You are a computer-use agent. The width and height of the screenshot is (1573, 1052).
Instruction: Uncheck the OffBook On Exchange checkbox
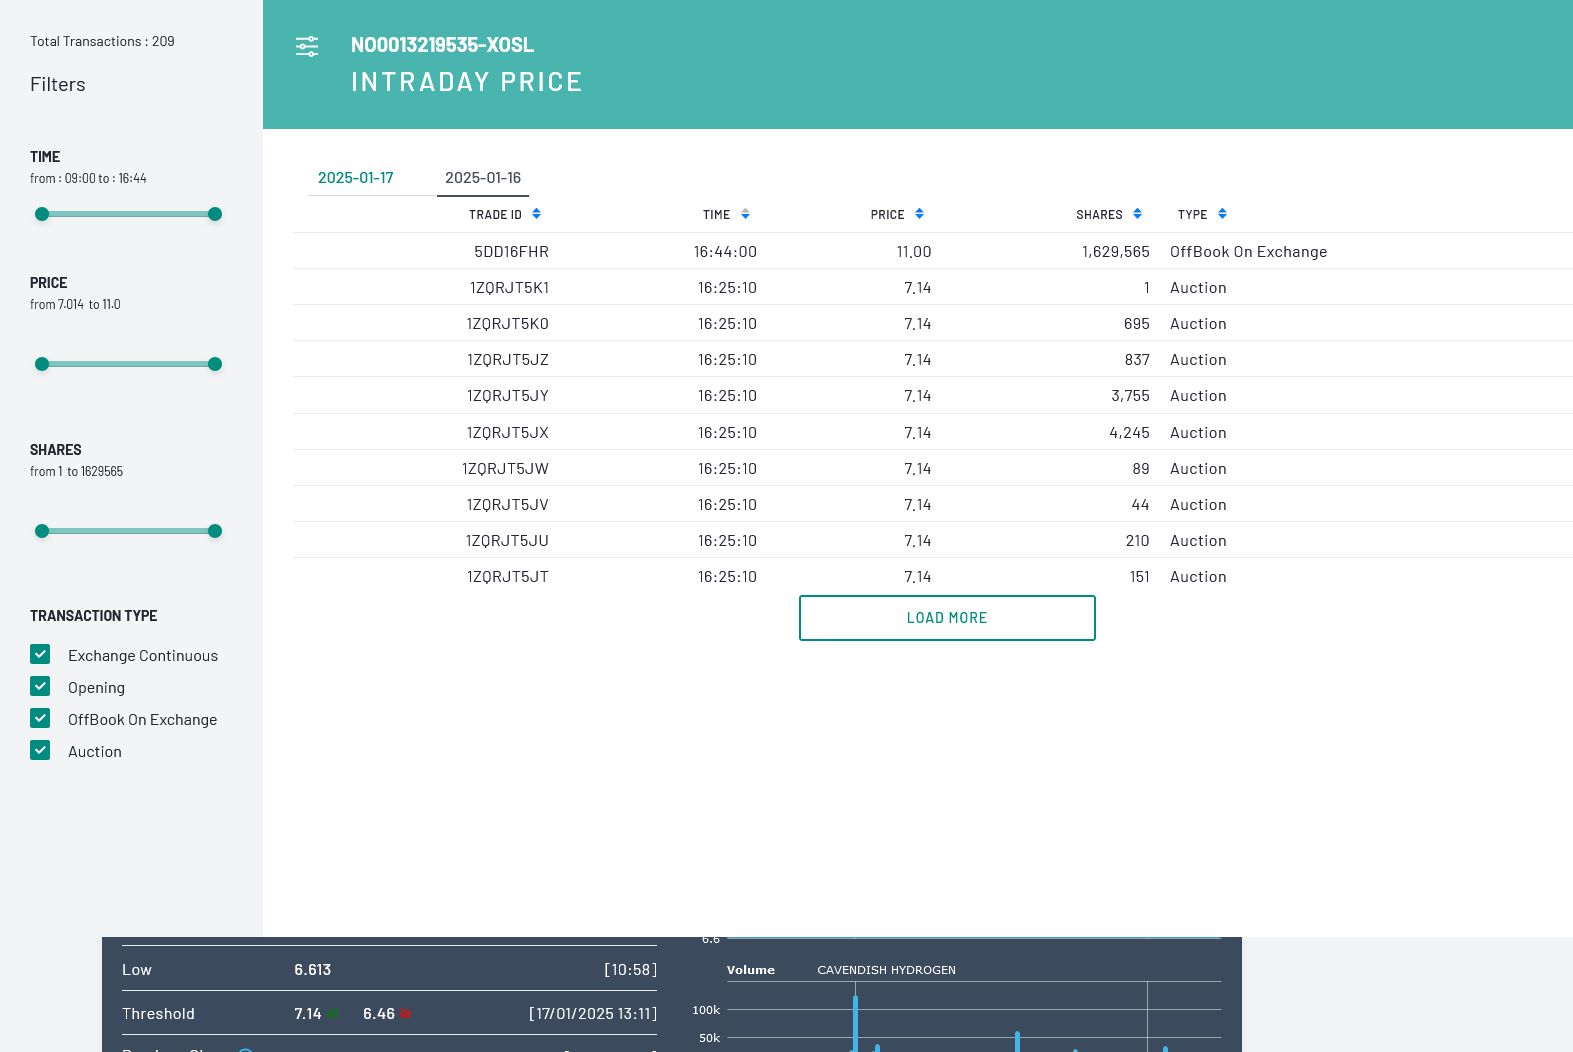pyautogui.click(x=40, y=718)
